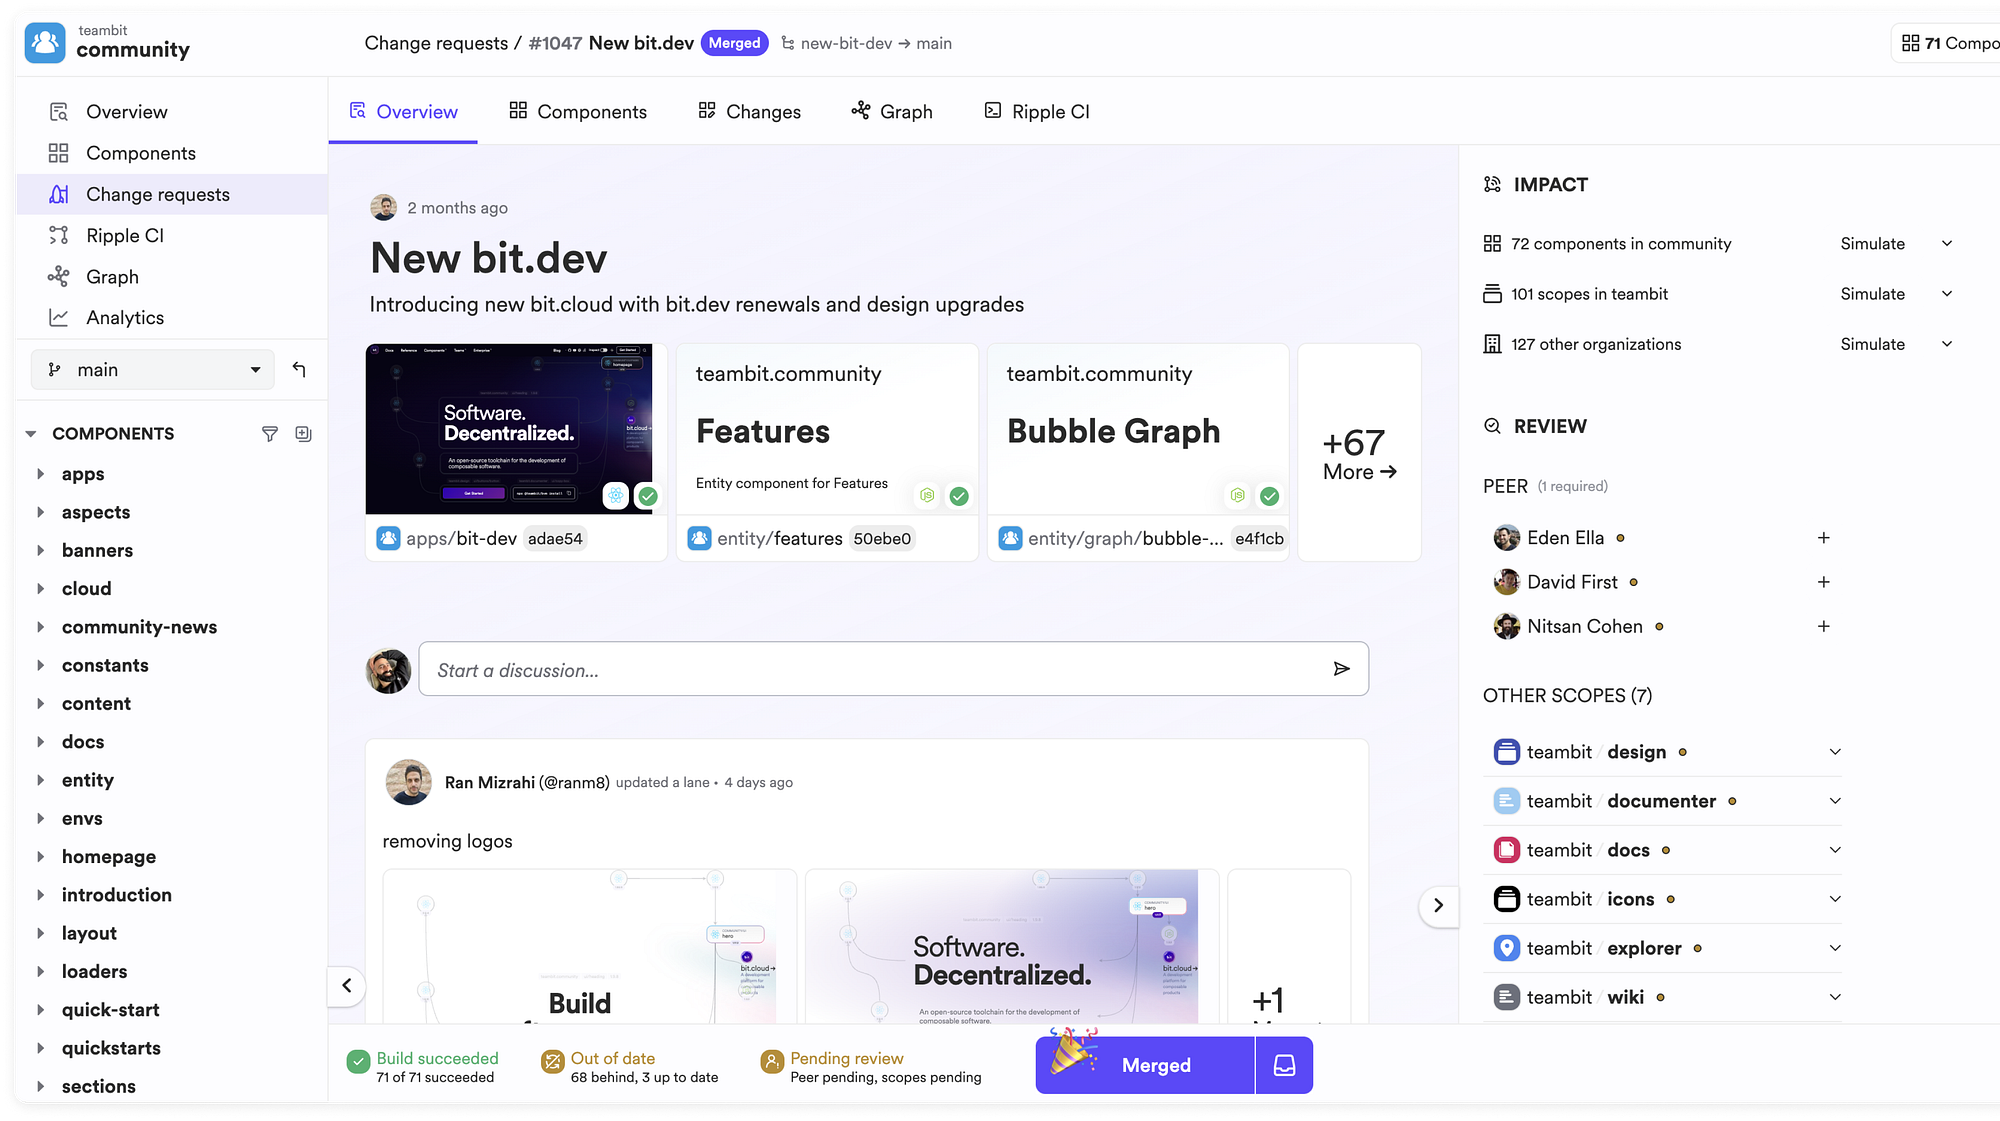This screenshot has height=1121, width=2000.
Task: Click the Out of date status icon
Action: click(552, 1062)
